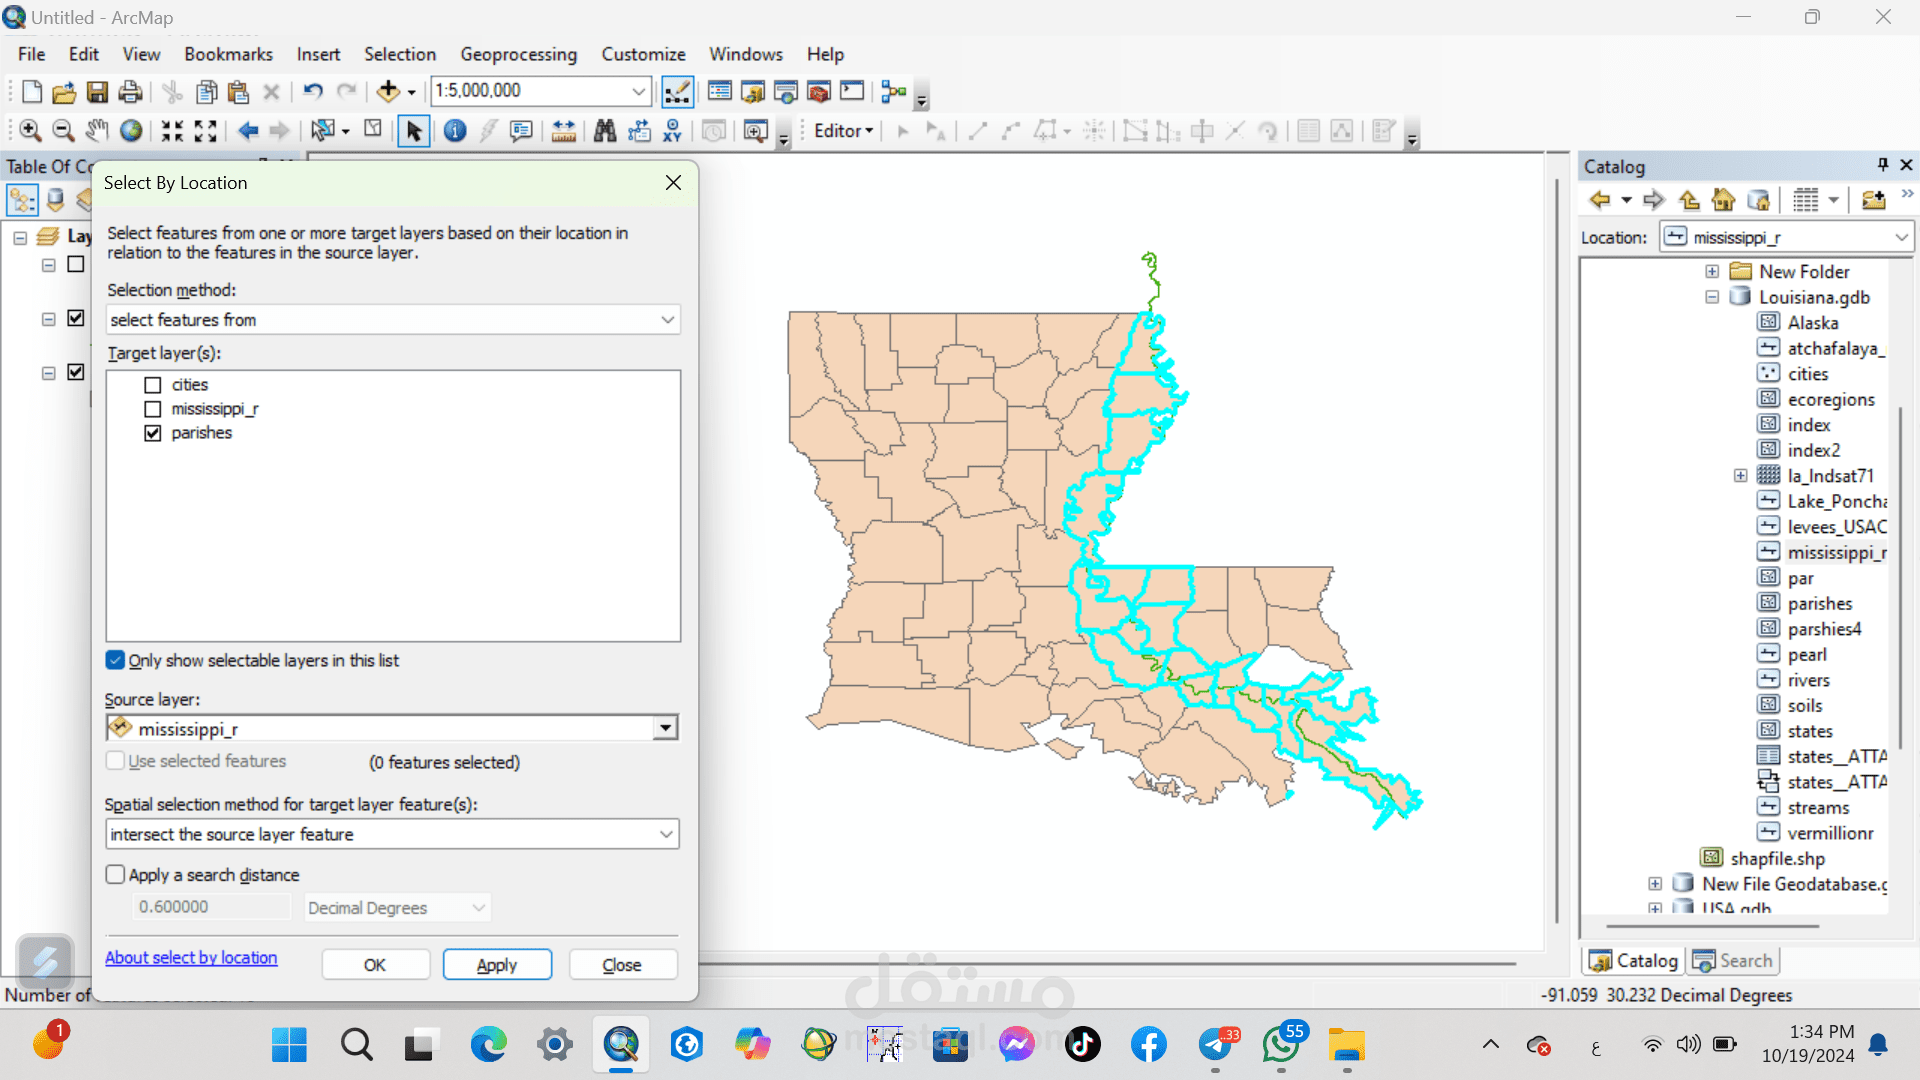Image resolution: width=1920 pixels, height=1080 pixels.
Task: Click the Catalog Home folder icon
Action: pyautogui.click(x=1723, y=200)
